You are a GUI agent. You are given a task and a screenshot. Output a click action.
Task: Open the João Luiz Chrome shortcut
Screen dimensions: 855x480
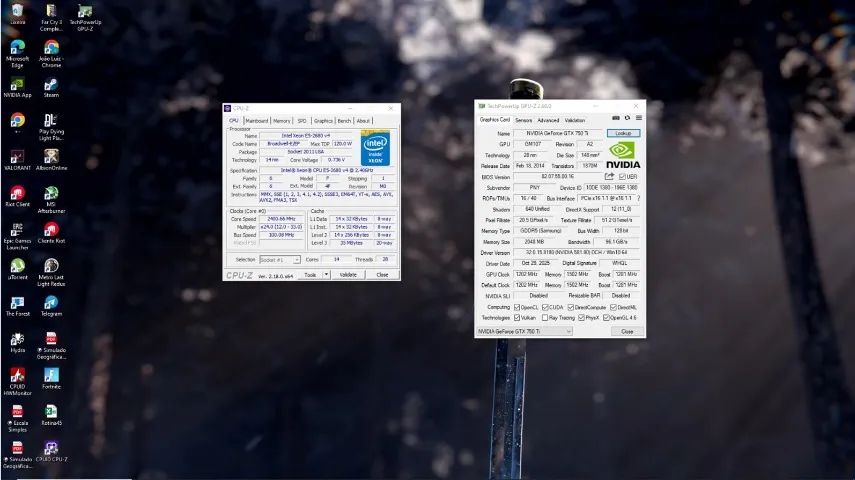51,53
